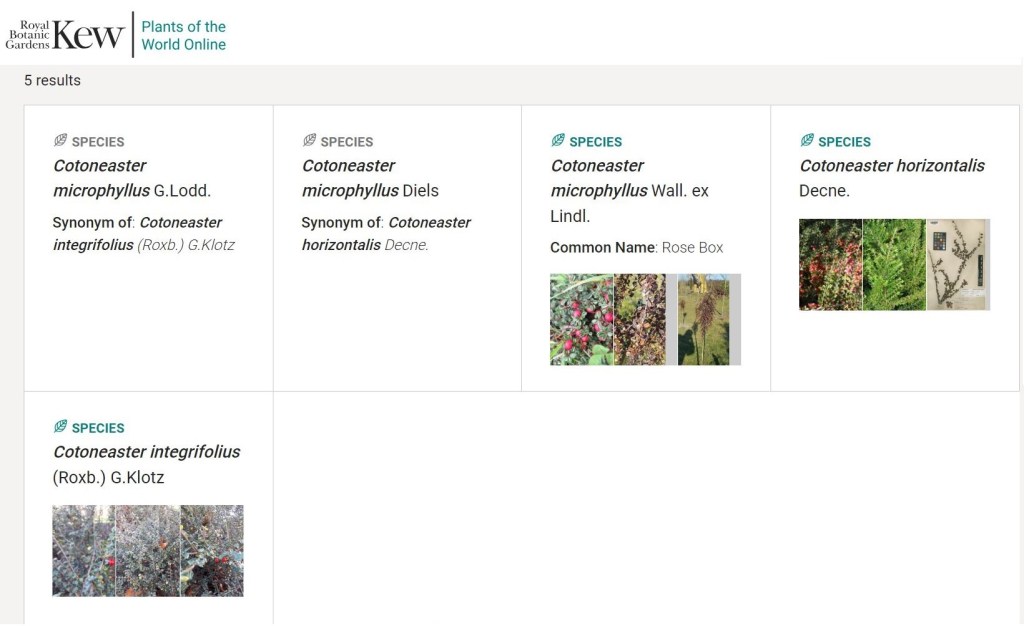The height and width of the screenshot is (626, 1024).
Task: Open Cotoneaster microphyllus G.Lodd. species title
Action: [x=131, y=178]
